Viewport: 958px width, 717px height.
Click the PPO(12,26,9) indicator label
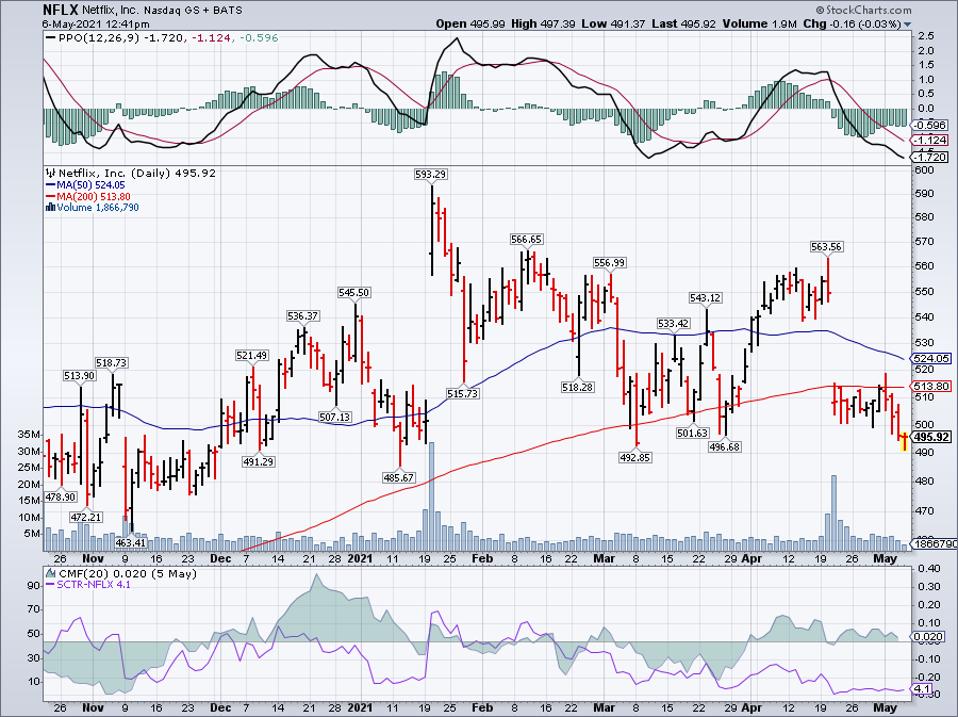(x=99, y=38)
